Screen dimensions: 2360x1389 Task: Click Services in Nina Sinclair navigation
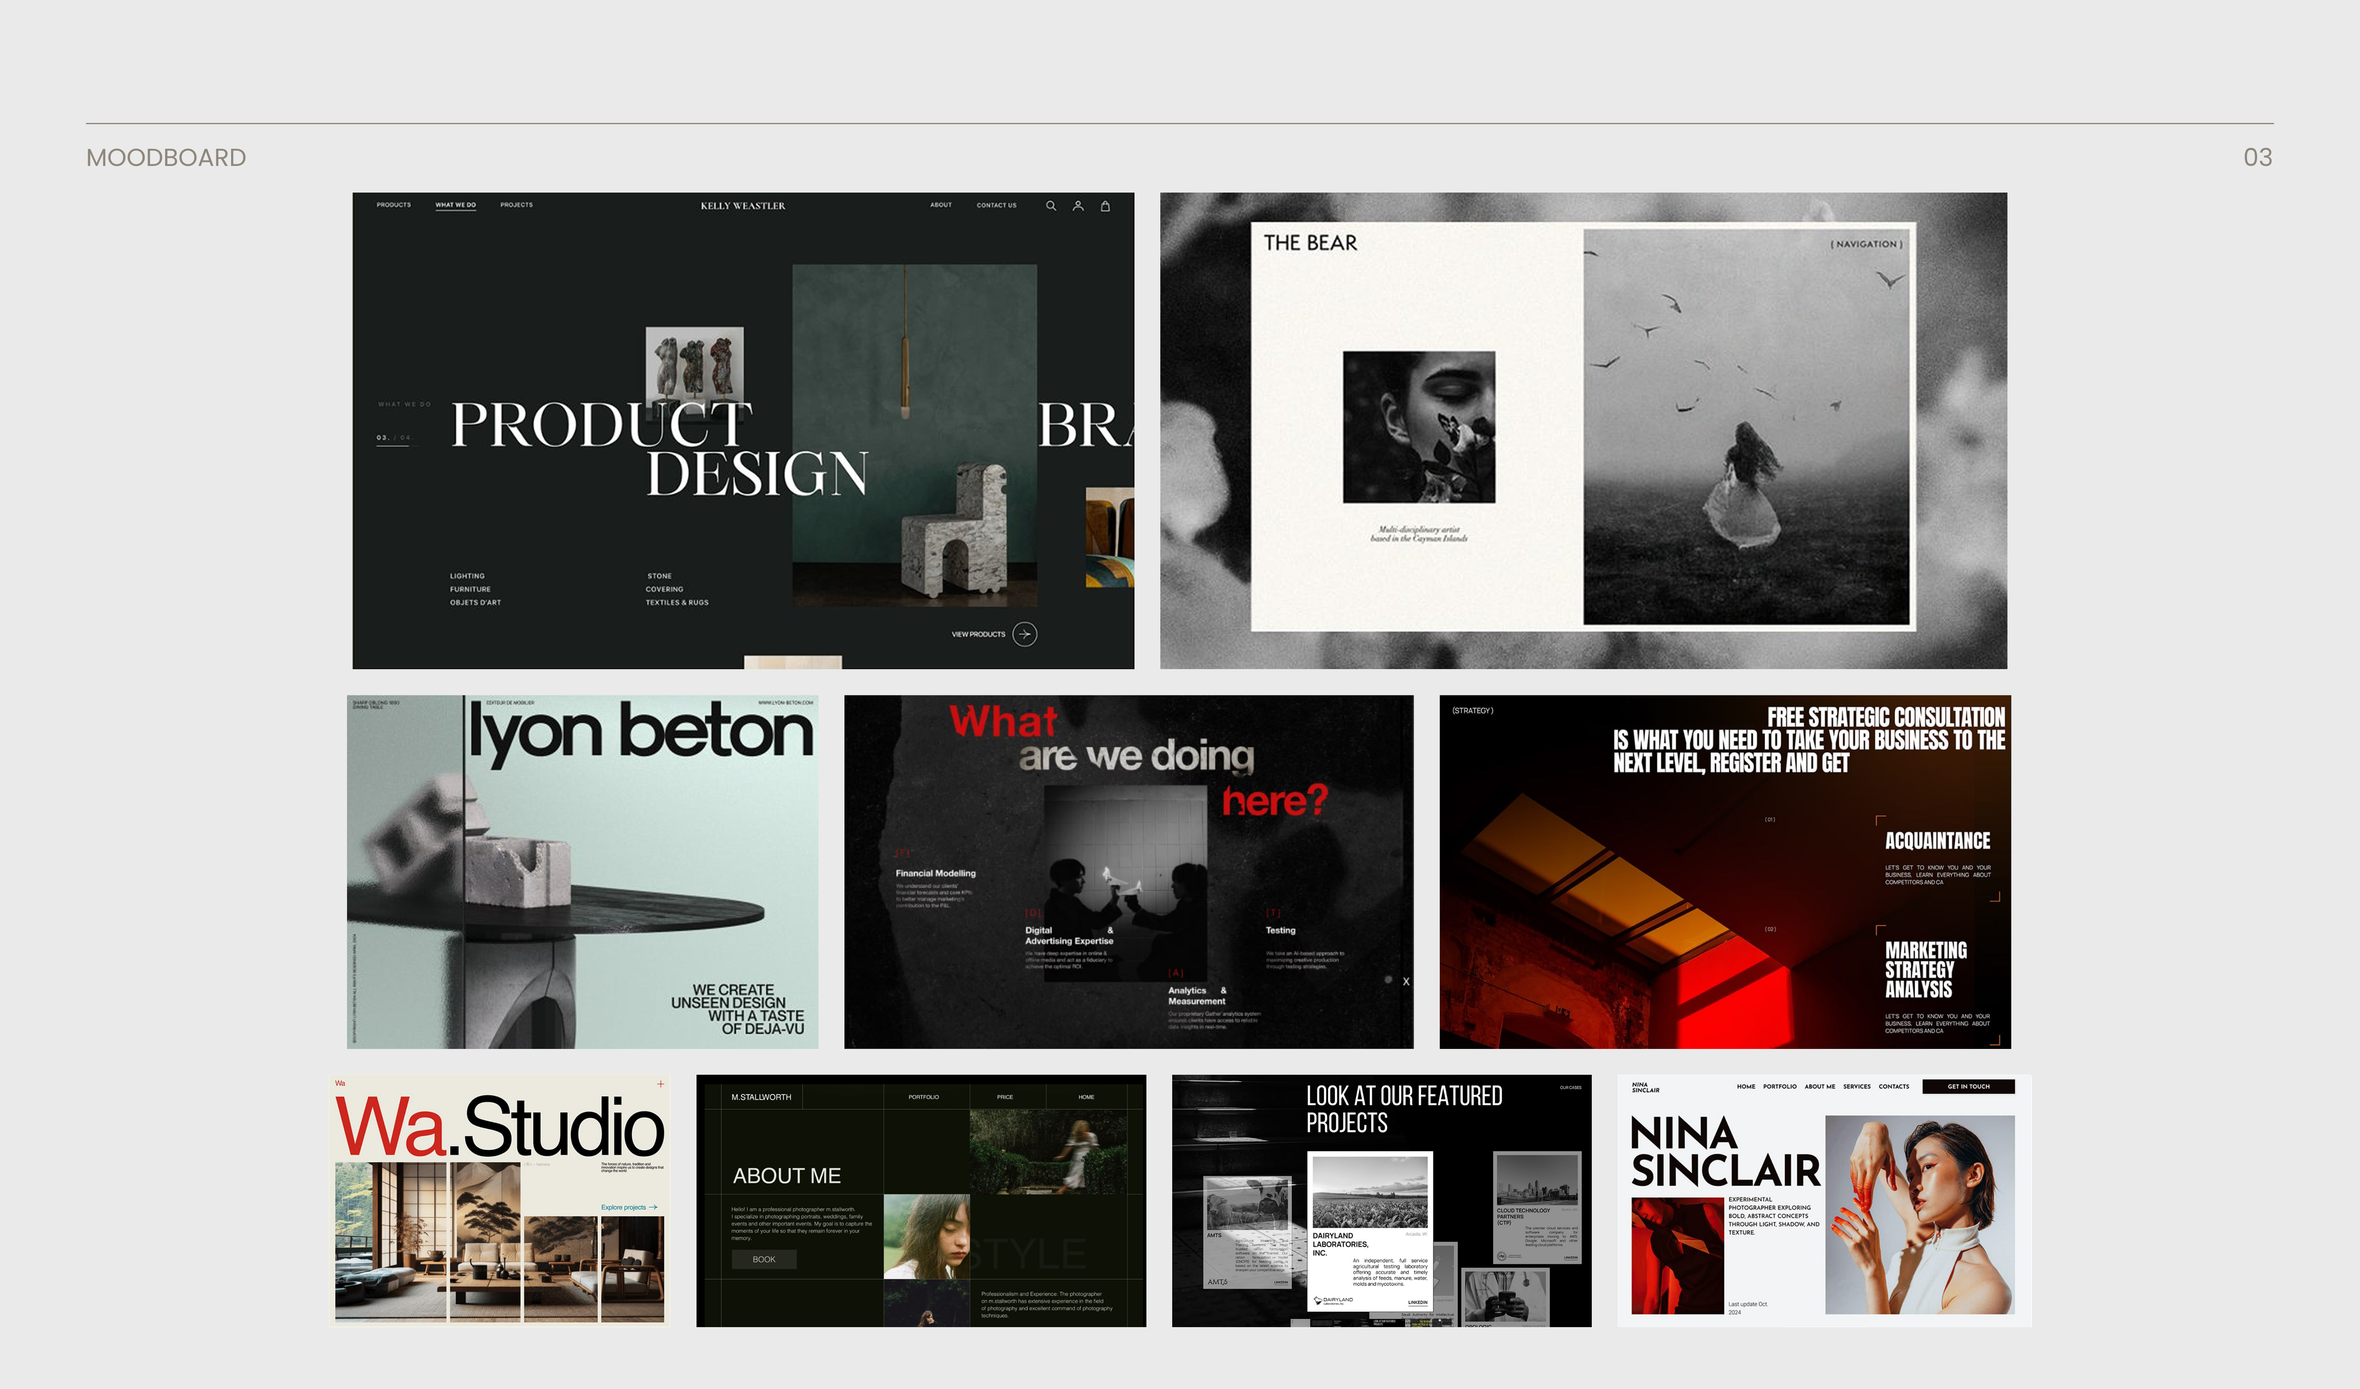pyautogui.click(x=1856, y=1086)
